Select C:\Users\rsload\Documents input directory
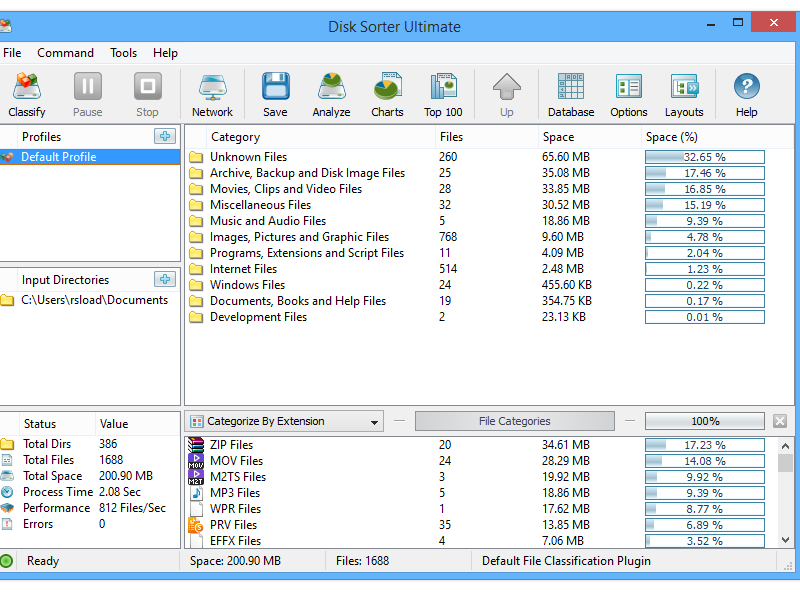 pyautogui.click(x=90, y=300)
